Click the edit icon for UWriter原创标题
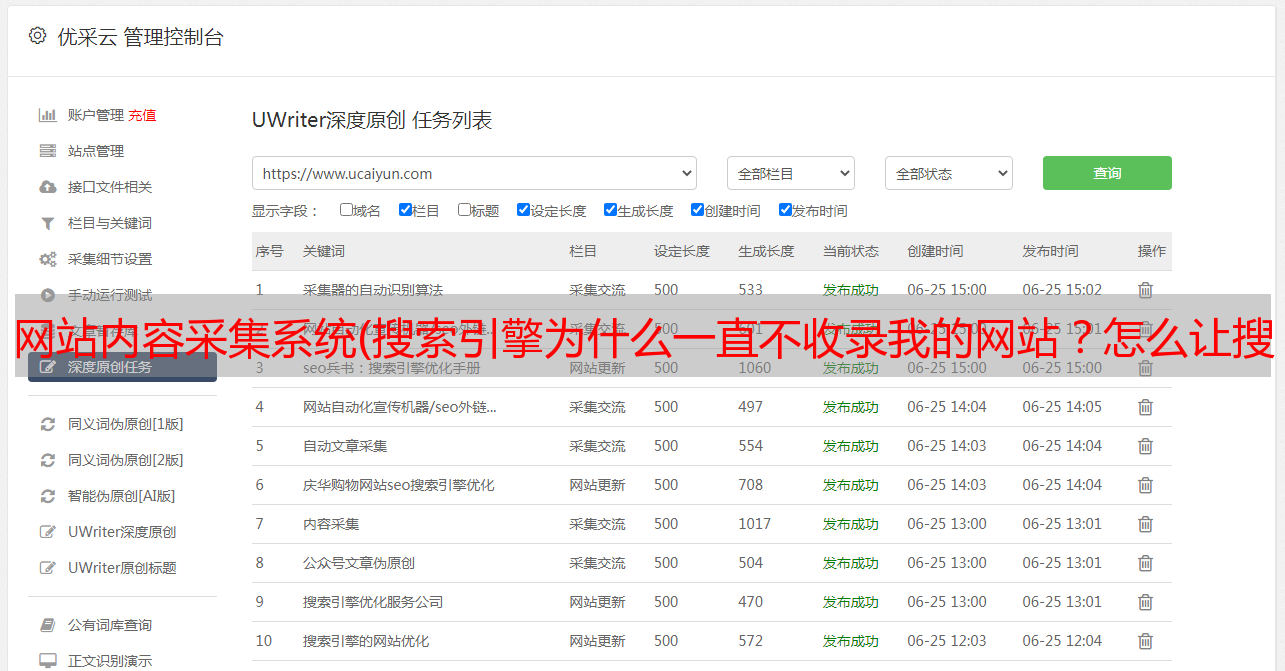 click(47, 568)
